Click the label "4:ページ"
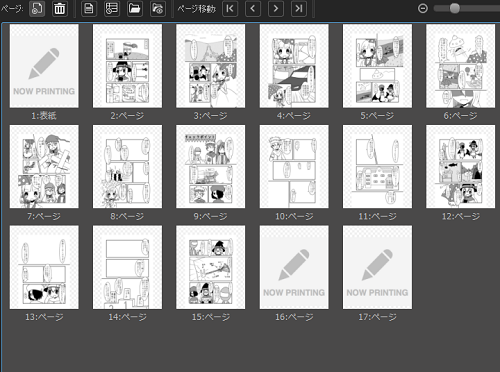The height and width of the screenshot is (372, 500). click(x=294, y=116)
